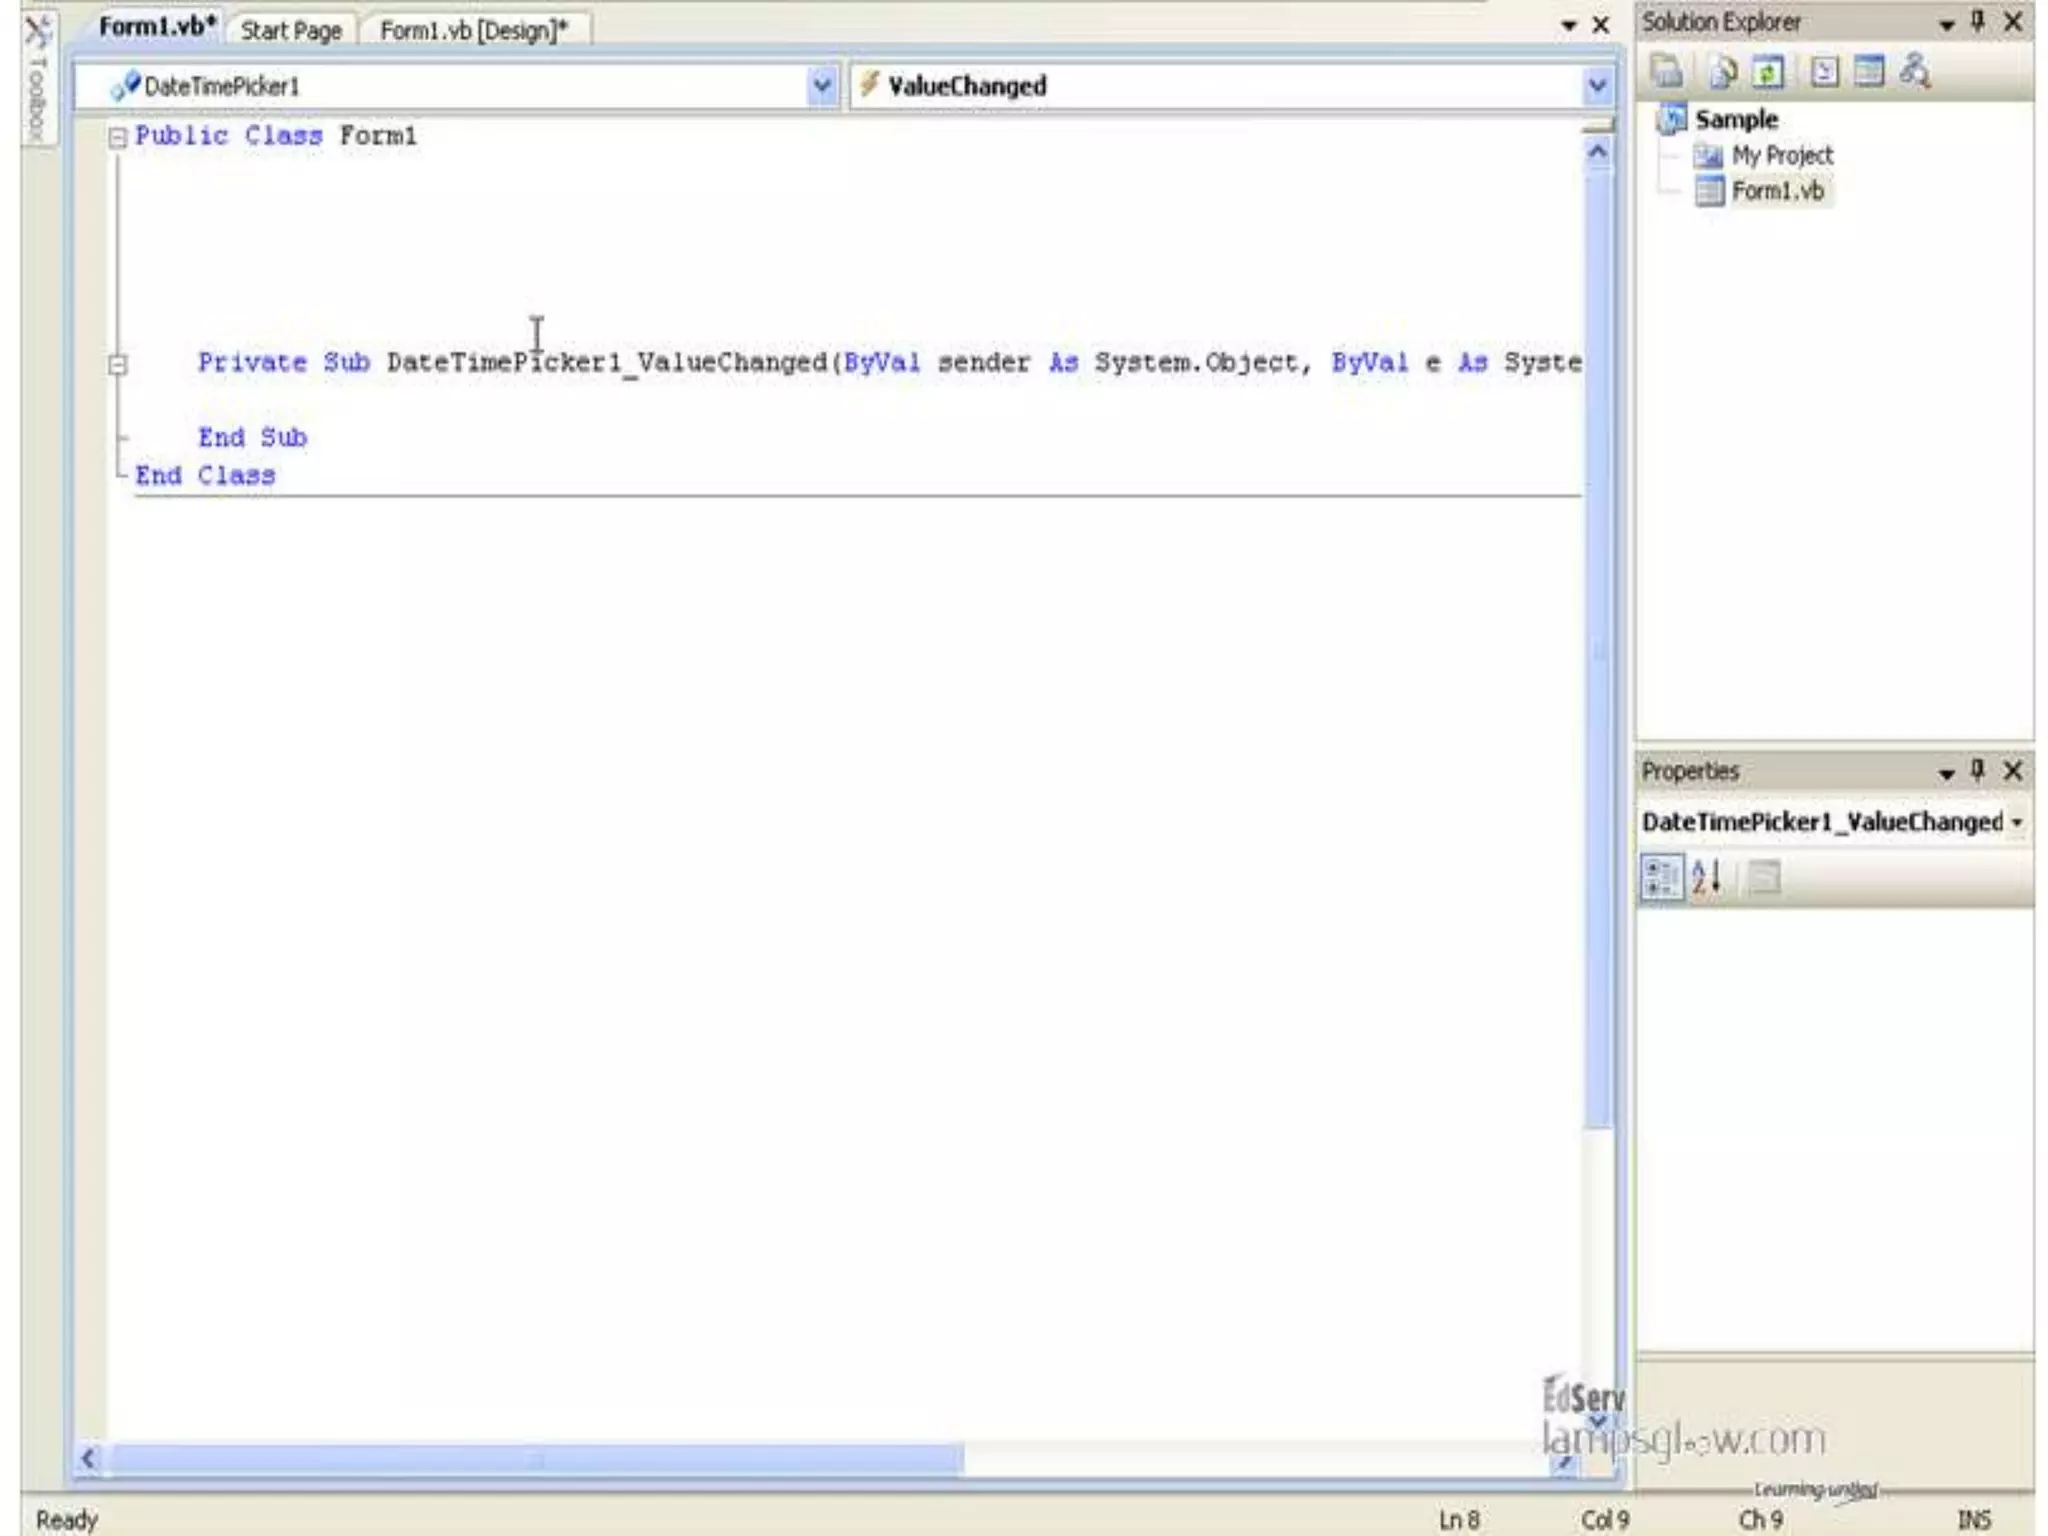This screenshot has width=2048, height=1536.
Task: Click 'Form1' class name in code
Action: (x=378, y=136)
